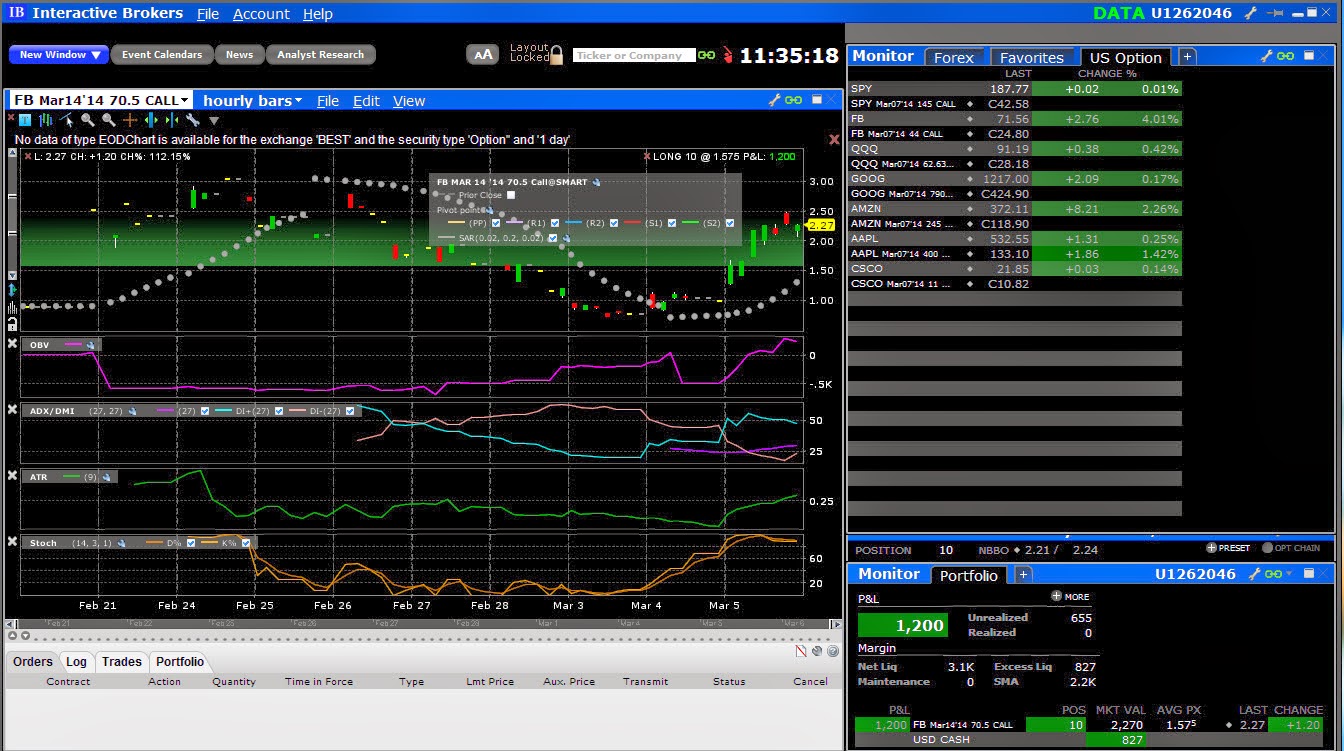This screenshot has height=751, width=1344.
Task: Click chain link icon beside ticker search
Action: coord(706,55)
